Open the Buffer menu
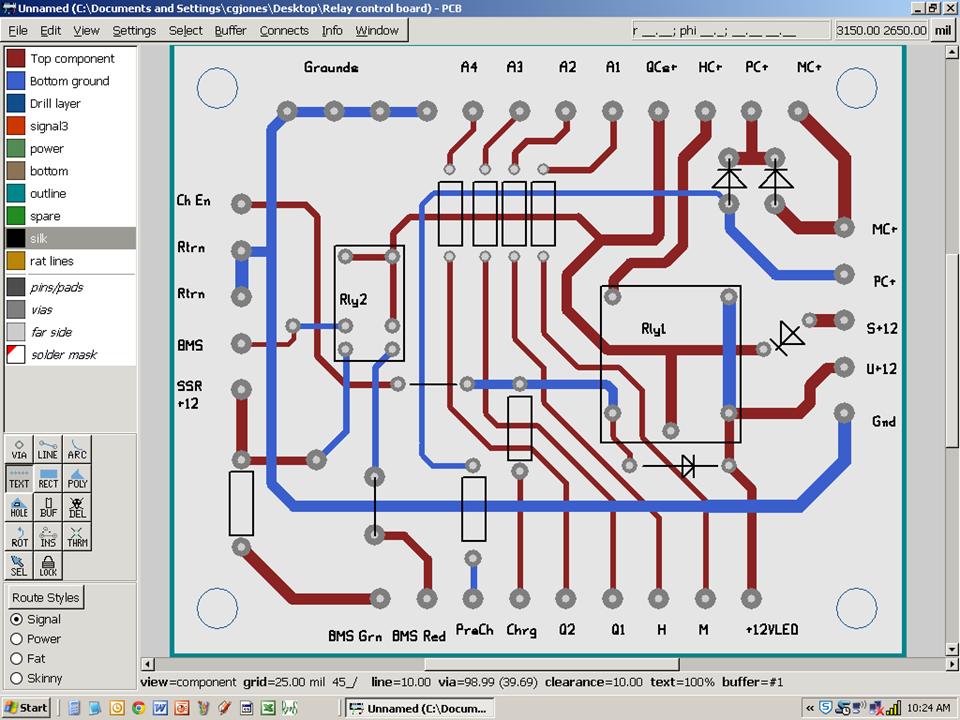 (230, 30)
